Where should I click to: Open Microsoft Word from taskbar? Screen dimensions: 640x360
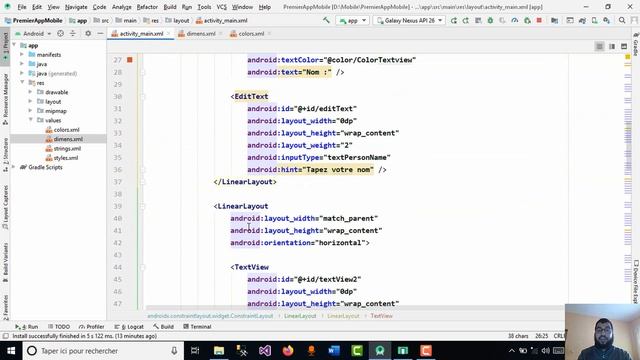(334, 351)
